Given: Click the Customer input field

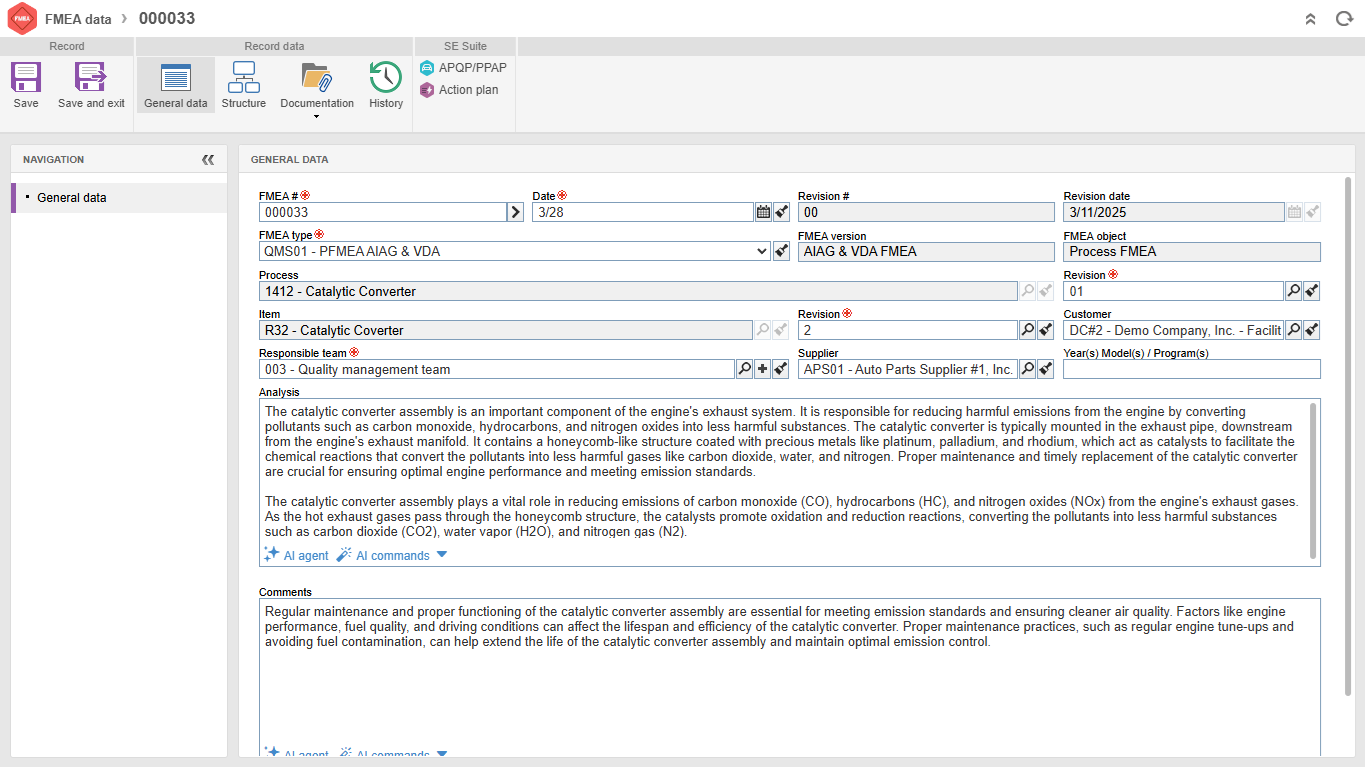Looking at the screenshot, I should pyautogui.click(x=1174, y=330).
